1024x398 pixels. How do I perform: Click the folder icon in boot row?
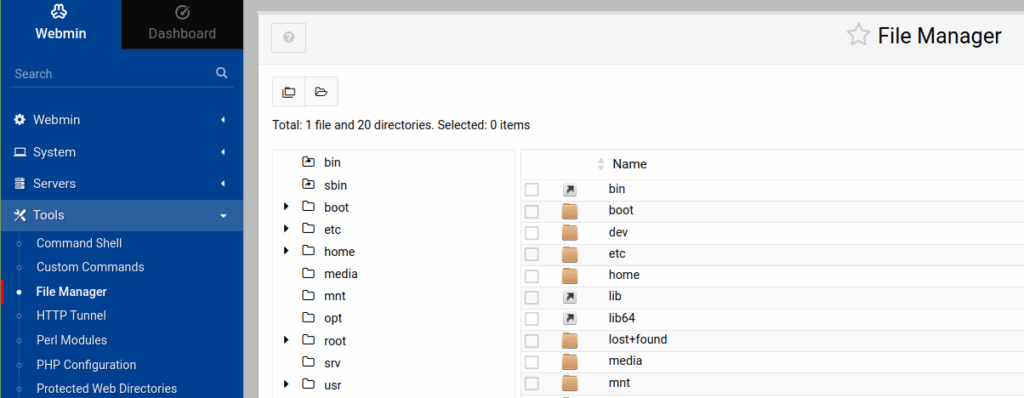coord(570,211)
